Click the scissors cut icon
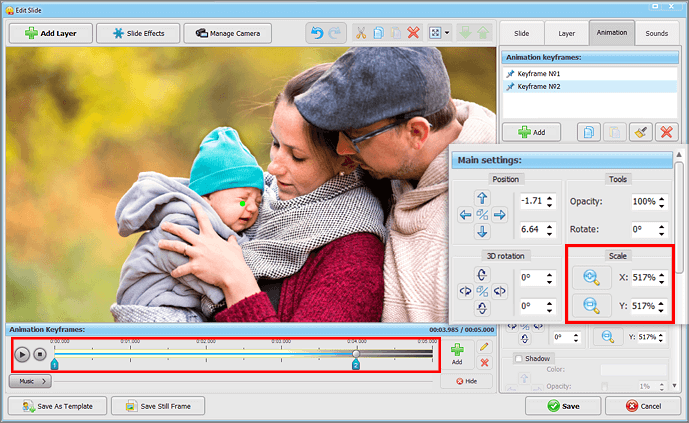Screen dimensions: 689x423 [x=361, y=33]
